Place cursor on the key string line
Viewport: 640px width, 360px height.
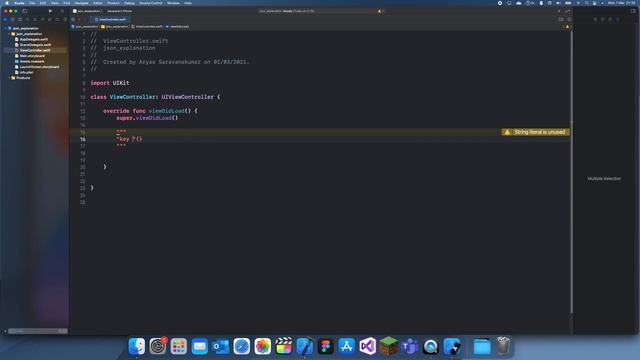[x=129, y=139]
